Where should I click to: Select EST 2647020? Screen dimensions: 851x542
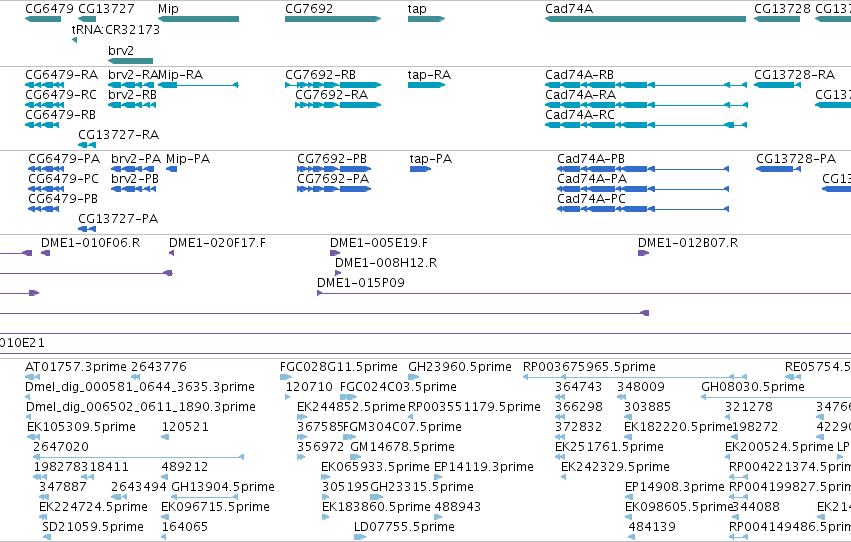click(138, 457)
